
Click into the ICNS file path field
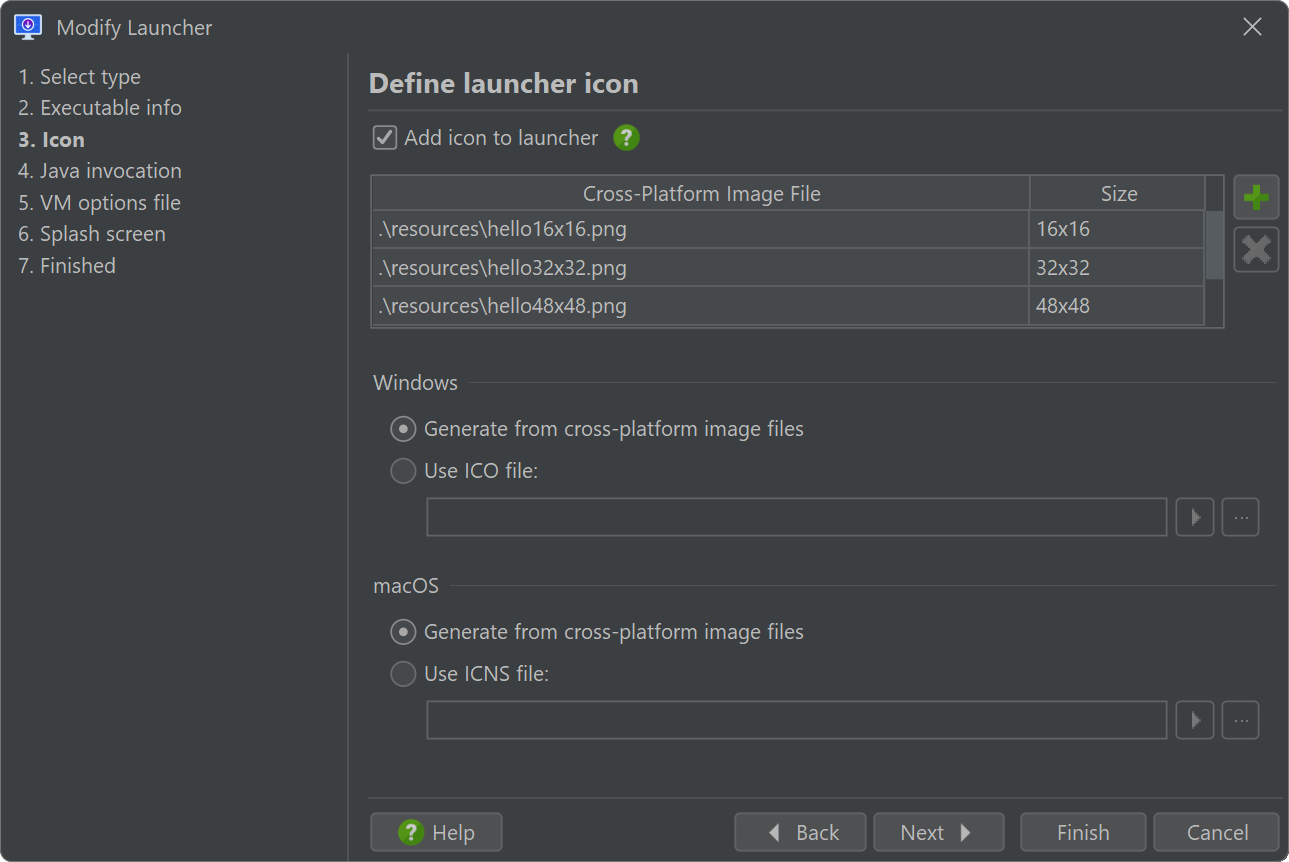pos(797,720)
